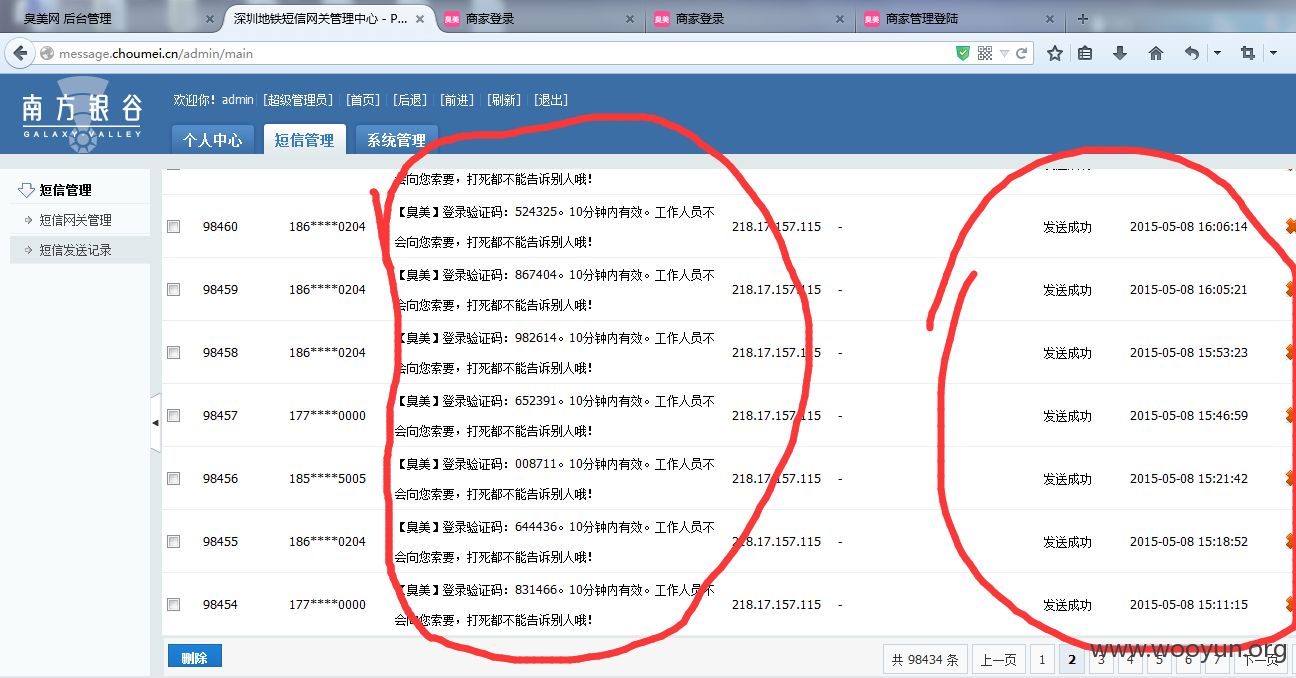Bookmark this page with the star icon
This screenshot has height=678, width=1296.
(x=1054, y=53)
